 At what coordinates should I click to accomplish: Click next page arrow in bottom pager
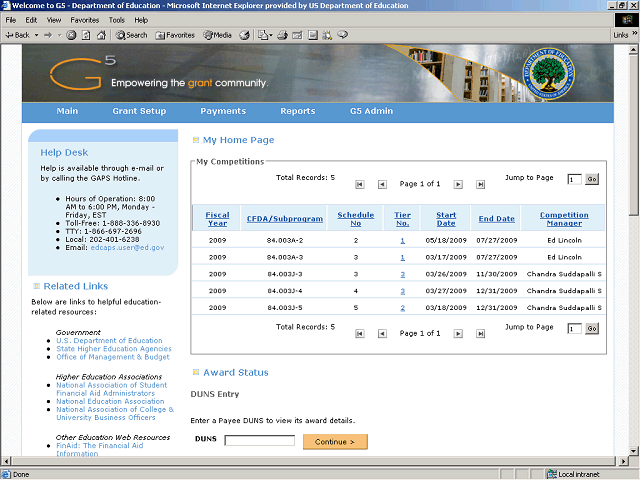[x=458, y=334]
